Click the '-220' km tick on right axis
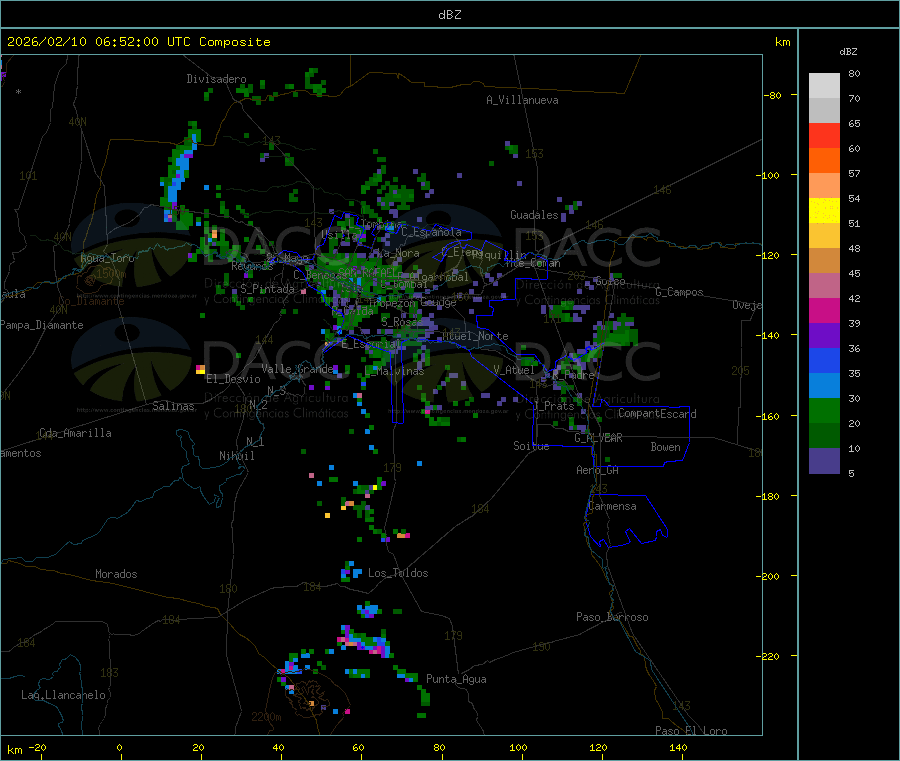 (770, 657)
